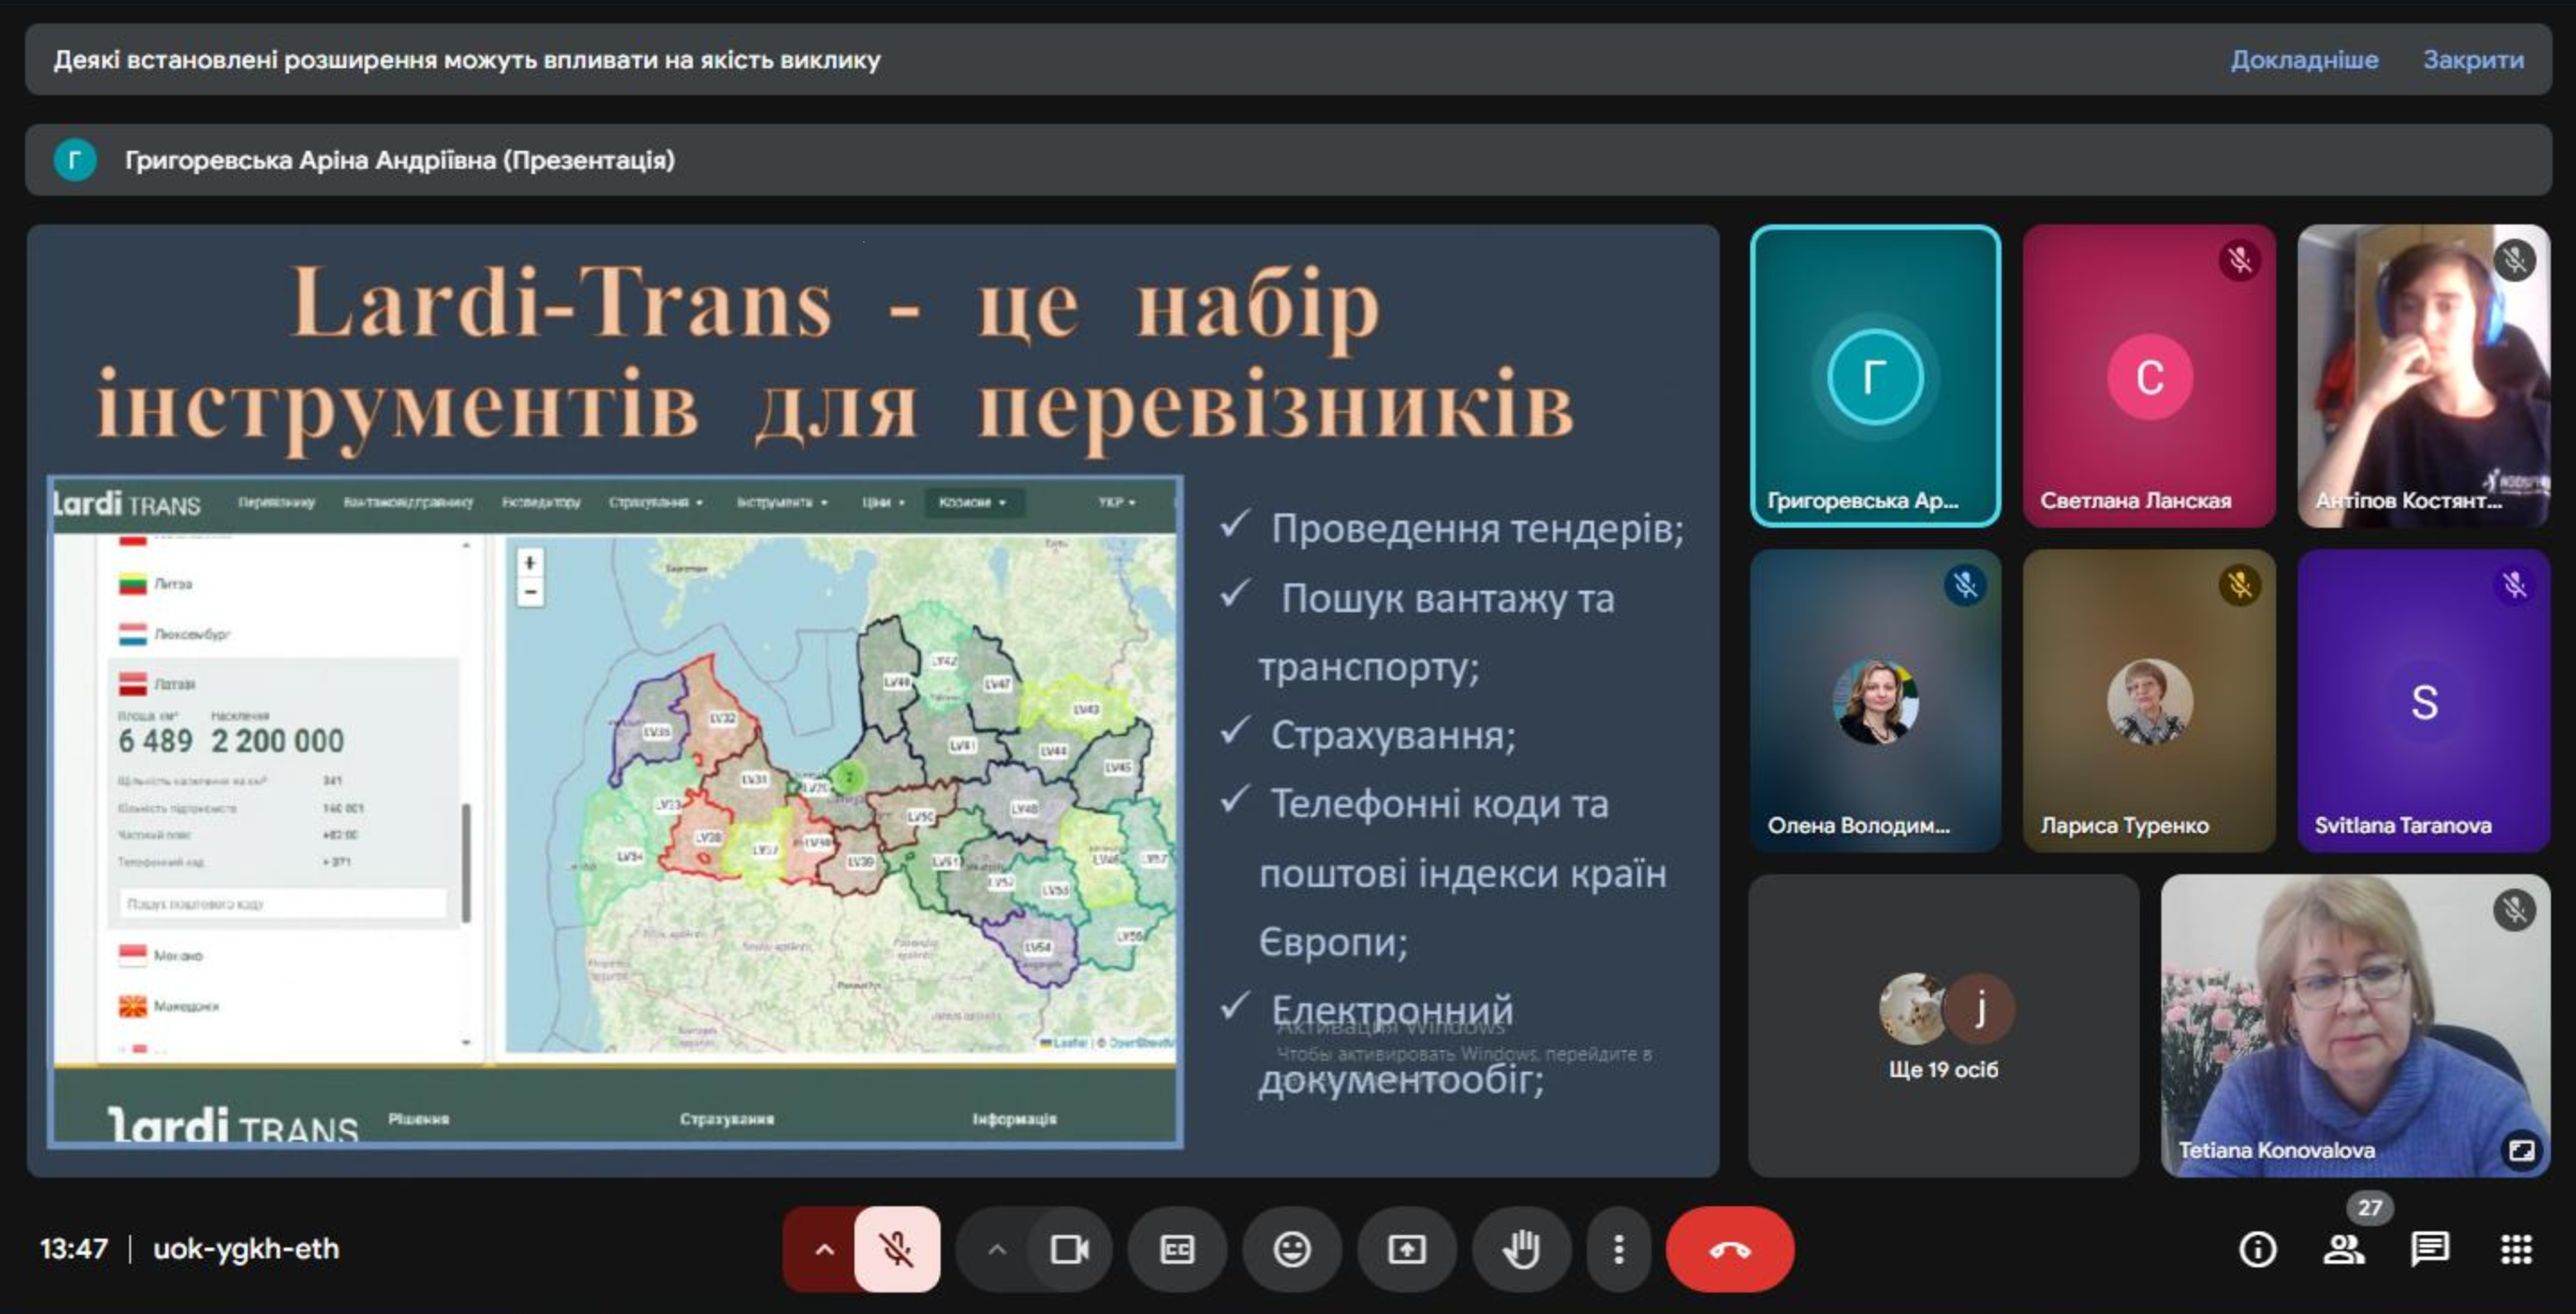The image size is (2576, 1314).
Task: Leave the call with red hang-up button
Action: [1730, 1249]
